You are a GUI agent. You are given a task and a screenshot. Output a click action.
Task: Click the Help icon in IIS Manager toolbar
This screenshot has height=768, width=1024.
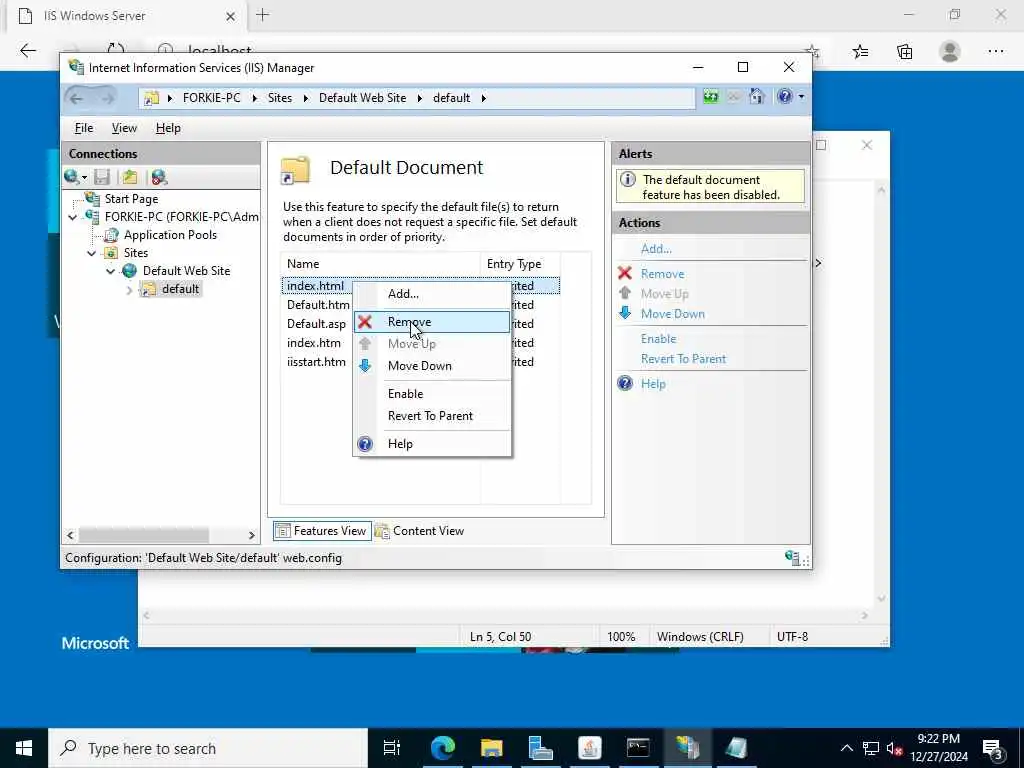coord(784,97)
